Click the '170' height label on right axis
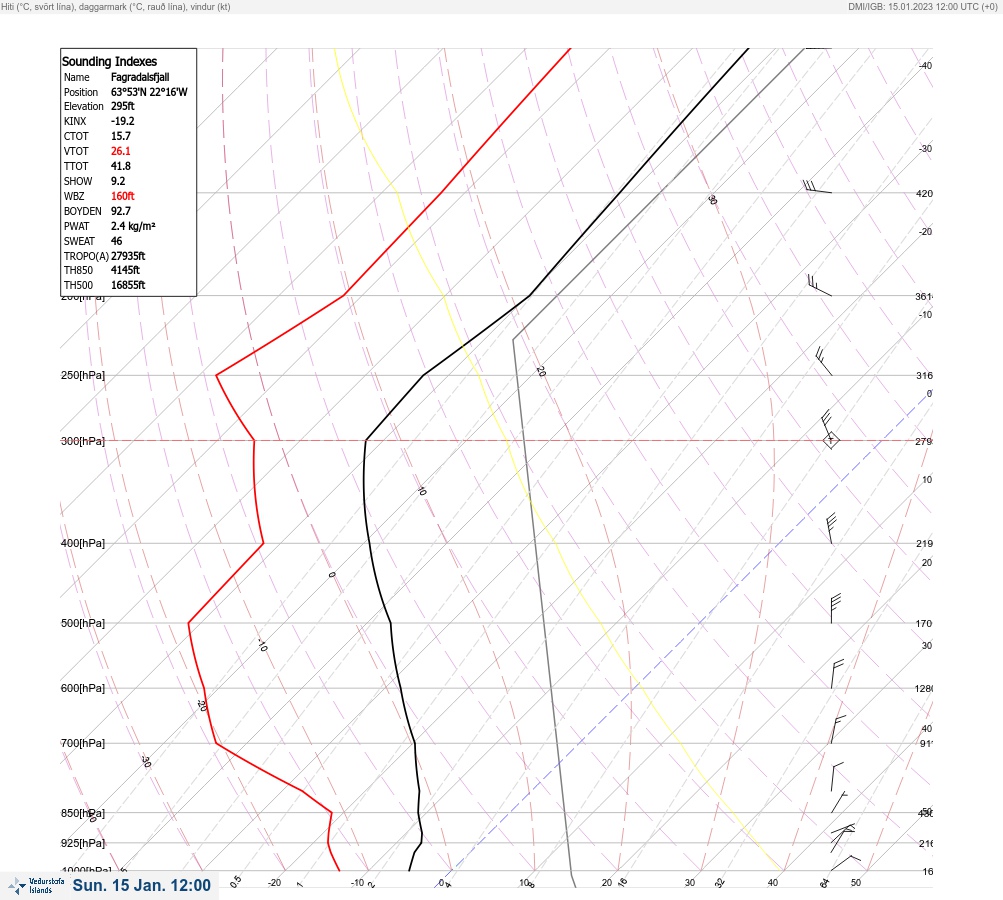This screenshot has height=900, width=1003. [924, 624]
